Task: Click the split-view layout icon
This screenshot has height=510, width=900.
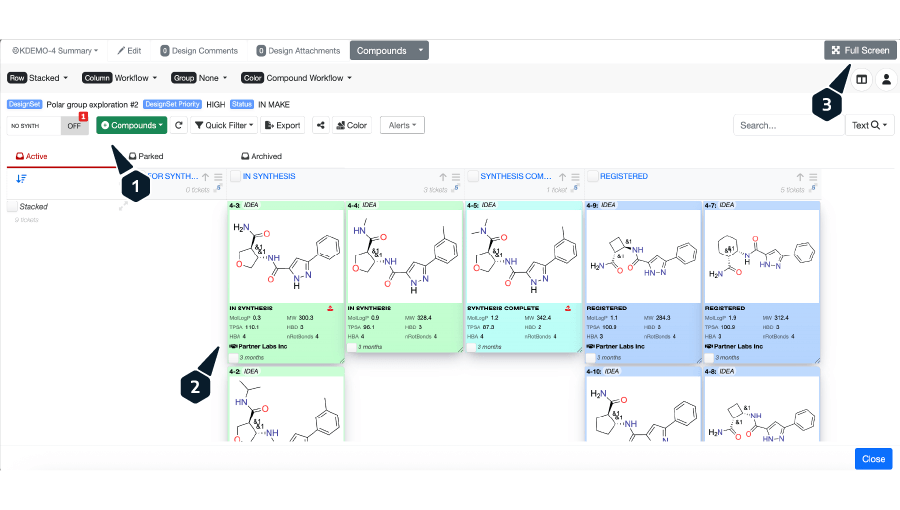Action: click(862, 80)
